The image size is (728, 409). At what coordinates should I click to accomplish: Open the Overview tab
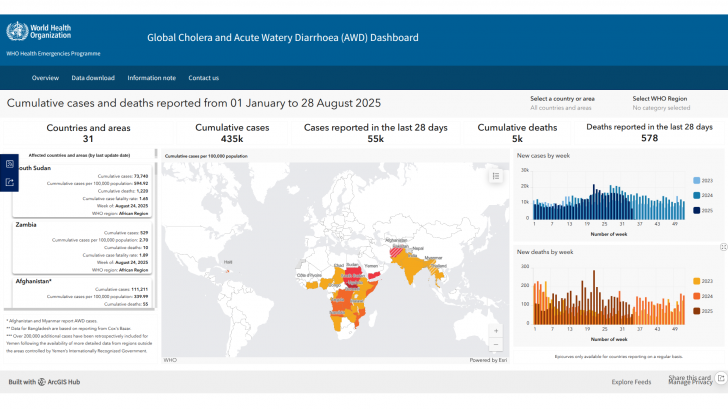[x=45, y=77]
